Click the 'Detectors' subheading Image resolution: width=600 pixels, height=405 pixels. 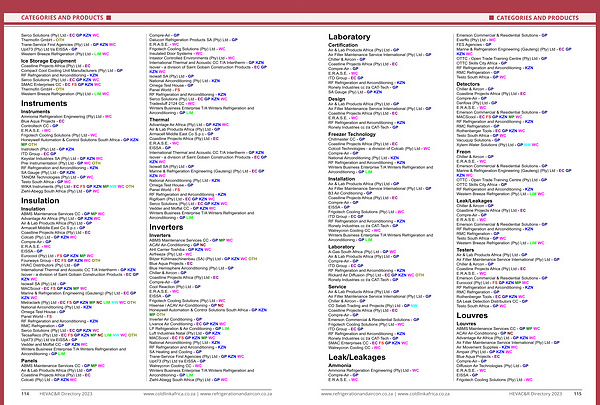(x=468, y=84)
